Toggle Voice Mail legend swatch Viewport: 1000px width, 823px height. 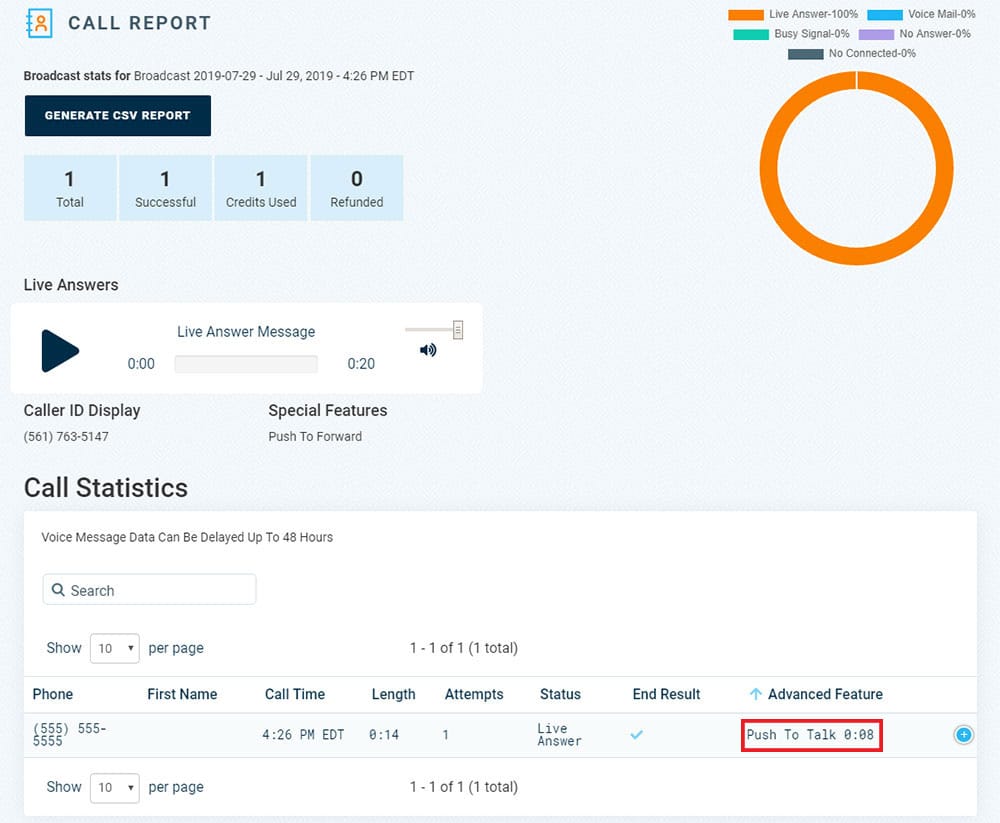click(x=885, y=15)
